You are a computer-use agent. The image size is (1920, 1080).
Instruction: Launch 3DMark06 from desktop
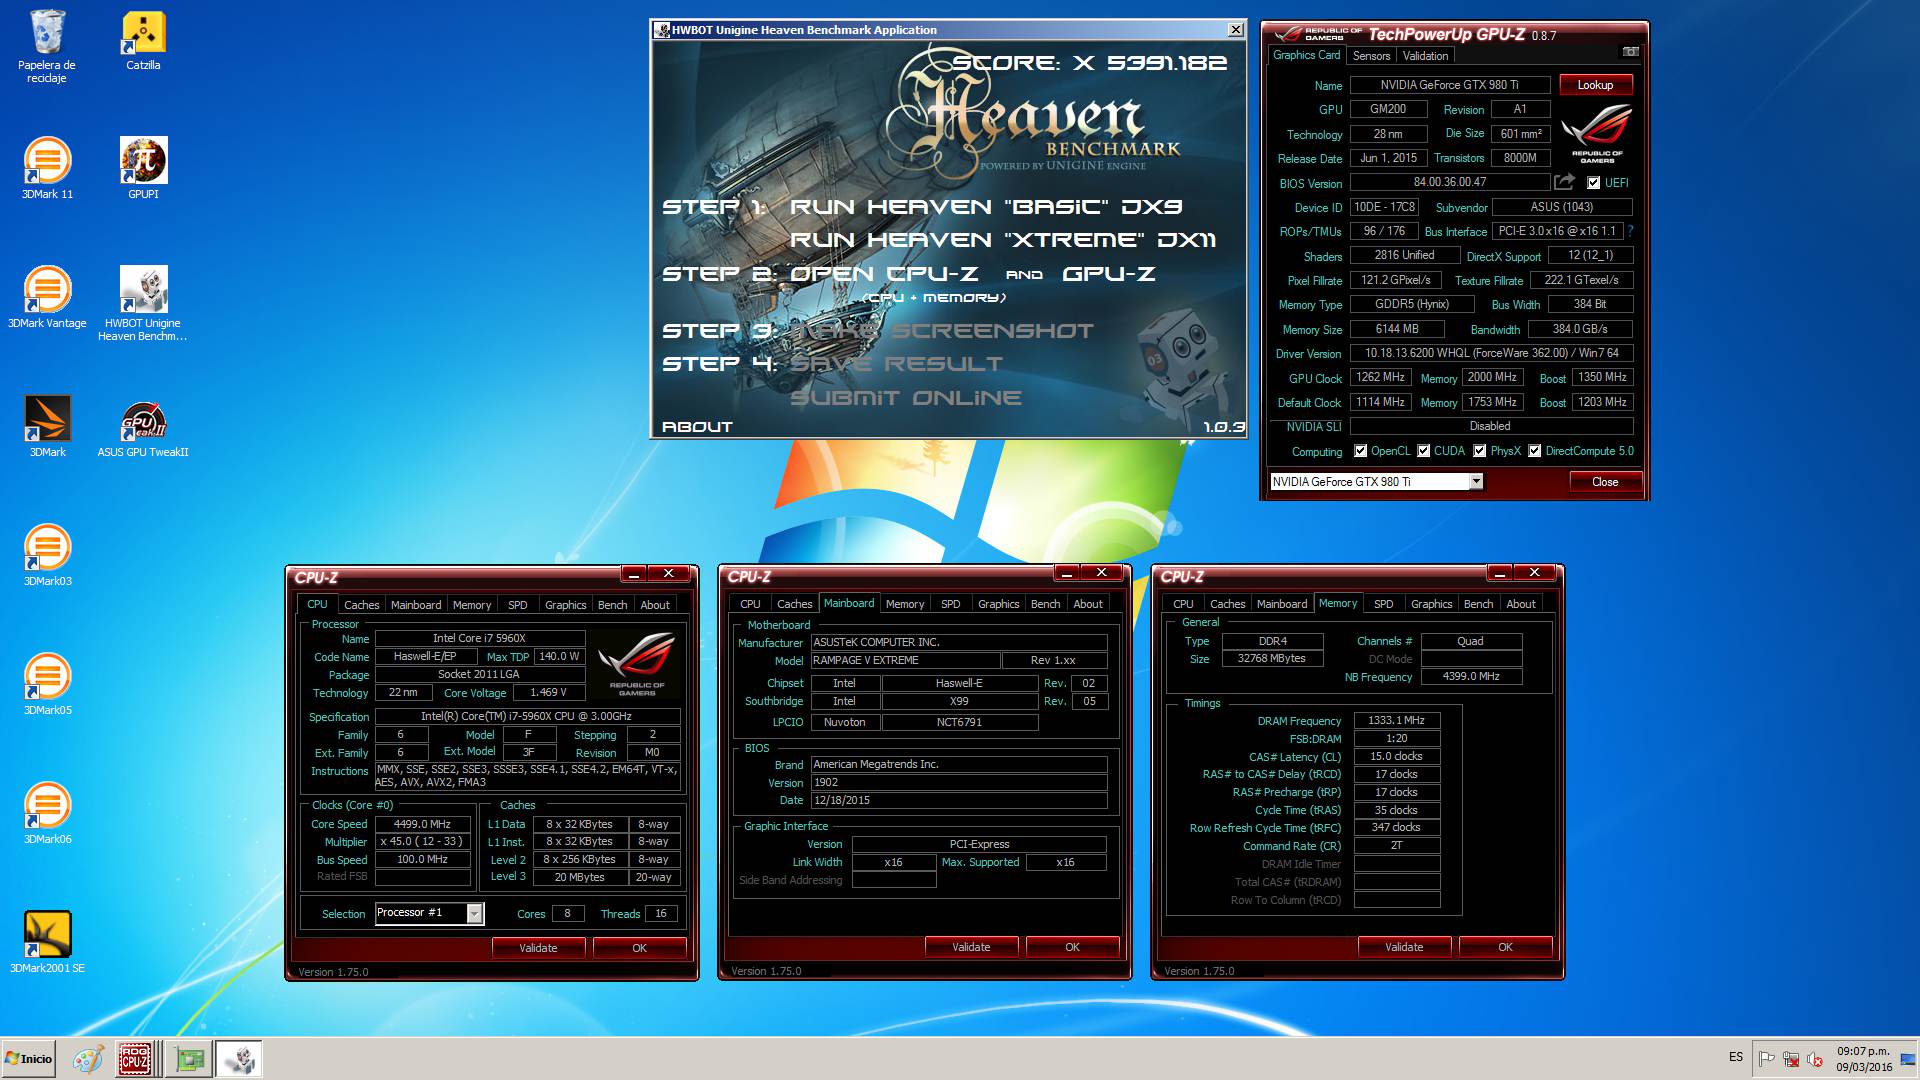pos(47,813)
